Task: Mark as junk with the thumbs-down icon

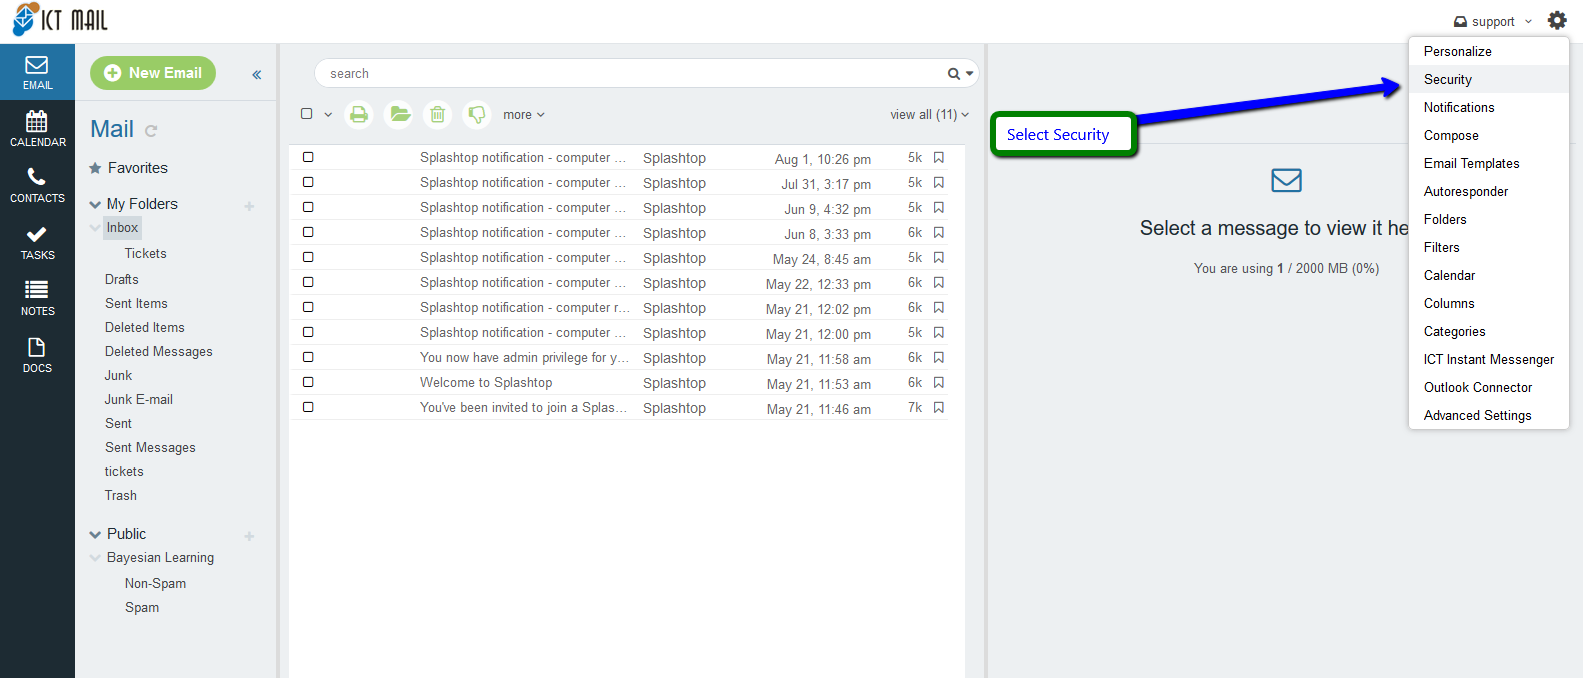Action: 477,115
